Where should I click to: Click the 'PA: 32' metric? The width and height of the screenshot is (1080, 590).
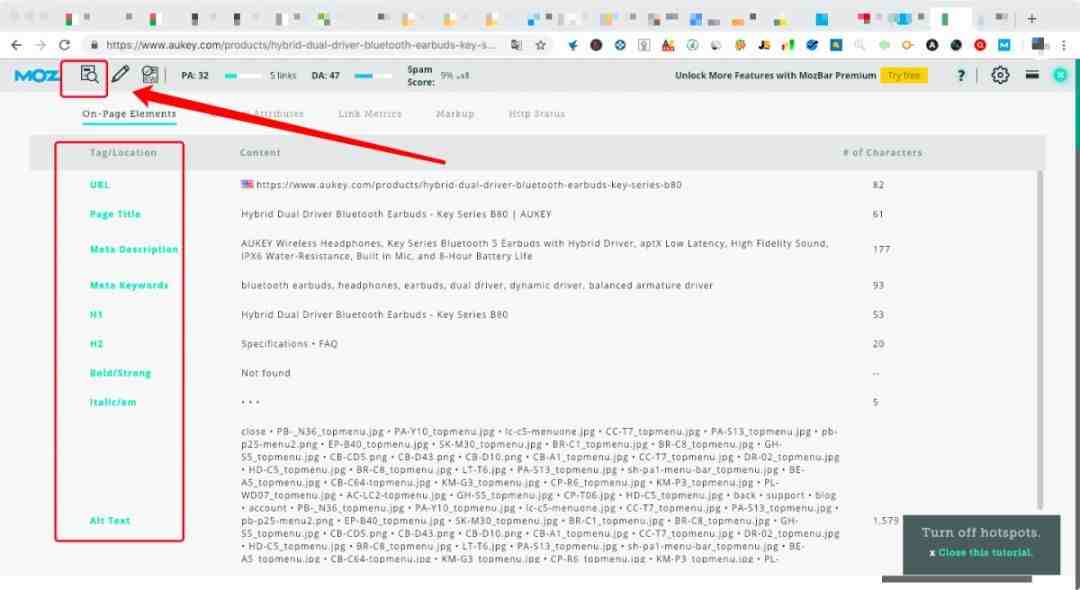(x=195, y=76)
